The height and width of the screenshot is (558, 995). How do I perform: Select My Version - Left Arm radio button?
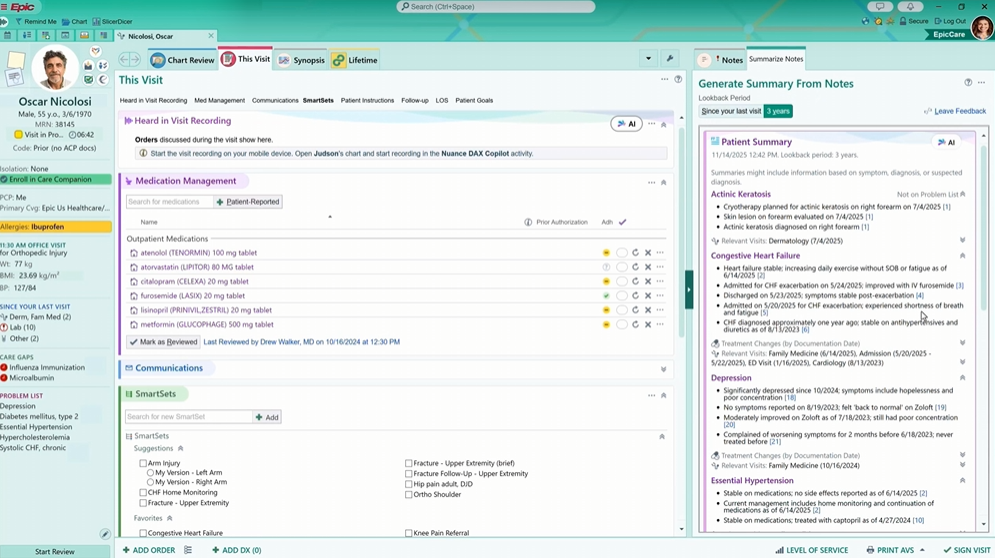[151, 473]
